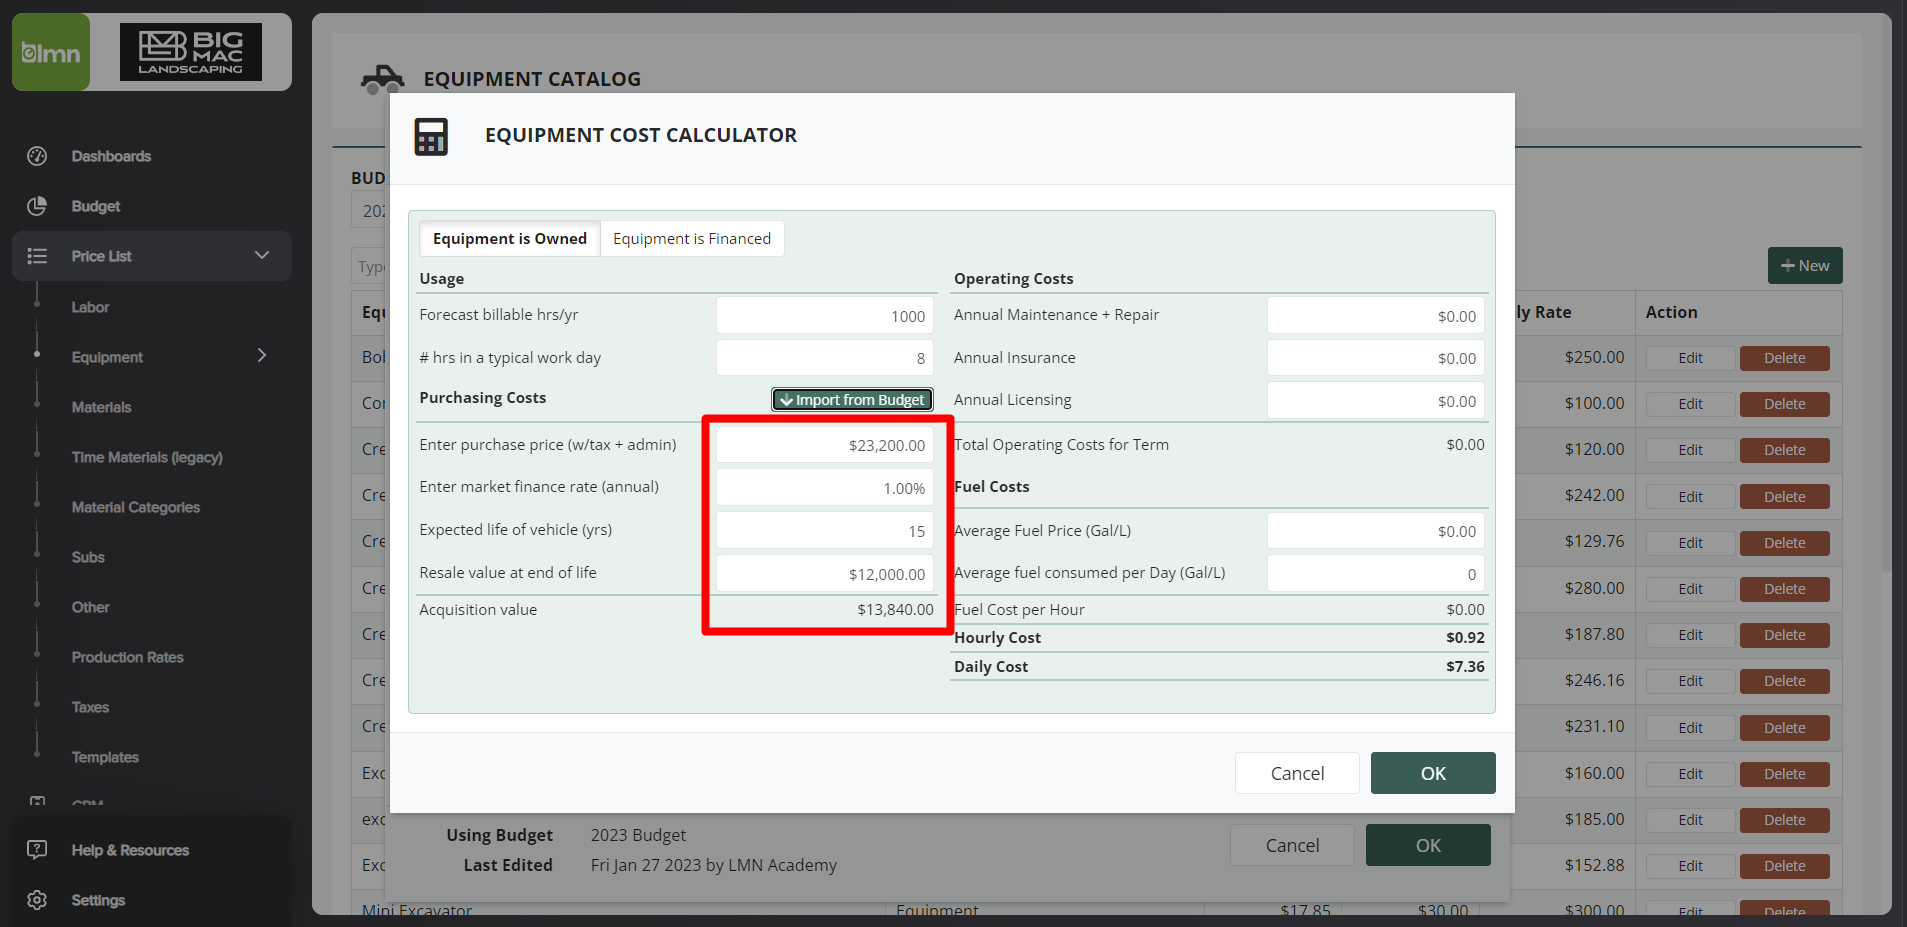The width and height of the screenshot is (1907, 927).
Task: Click the Big Mac Landscaping logo
Action: (191, 52)
